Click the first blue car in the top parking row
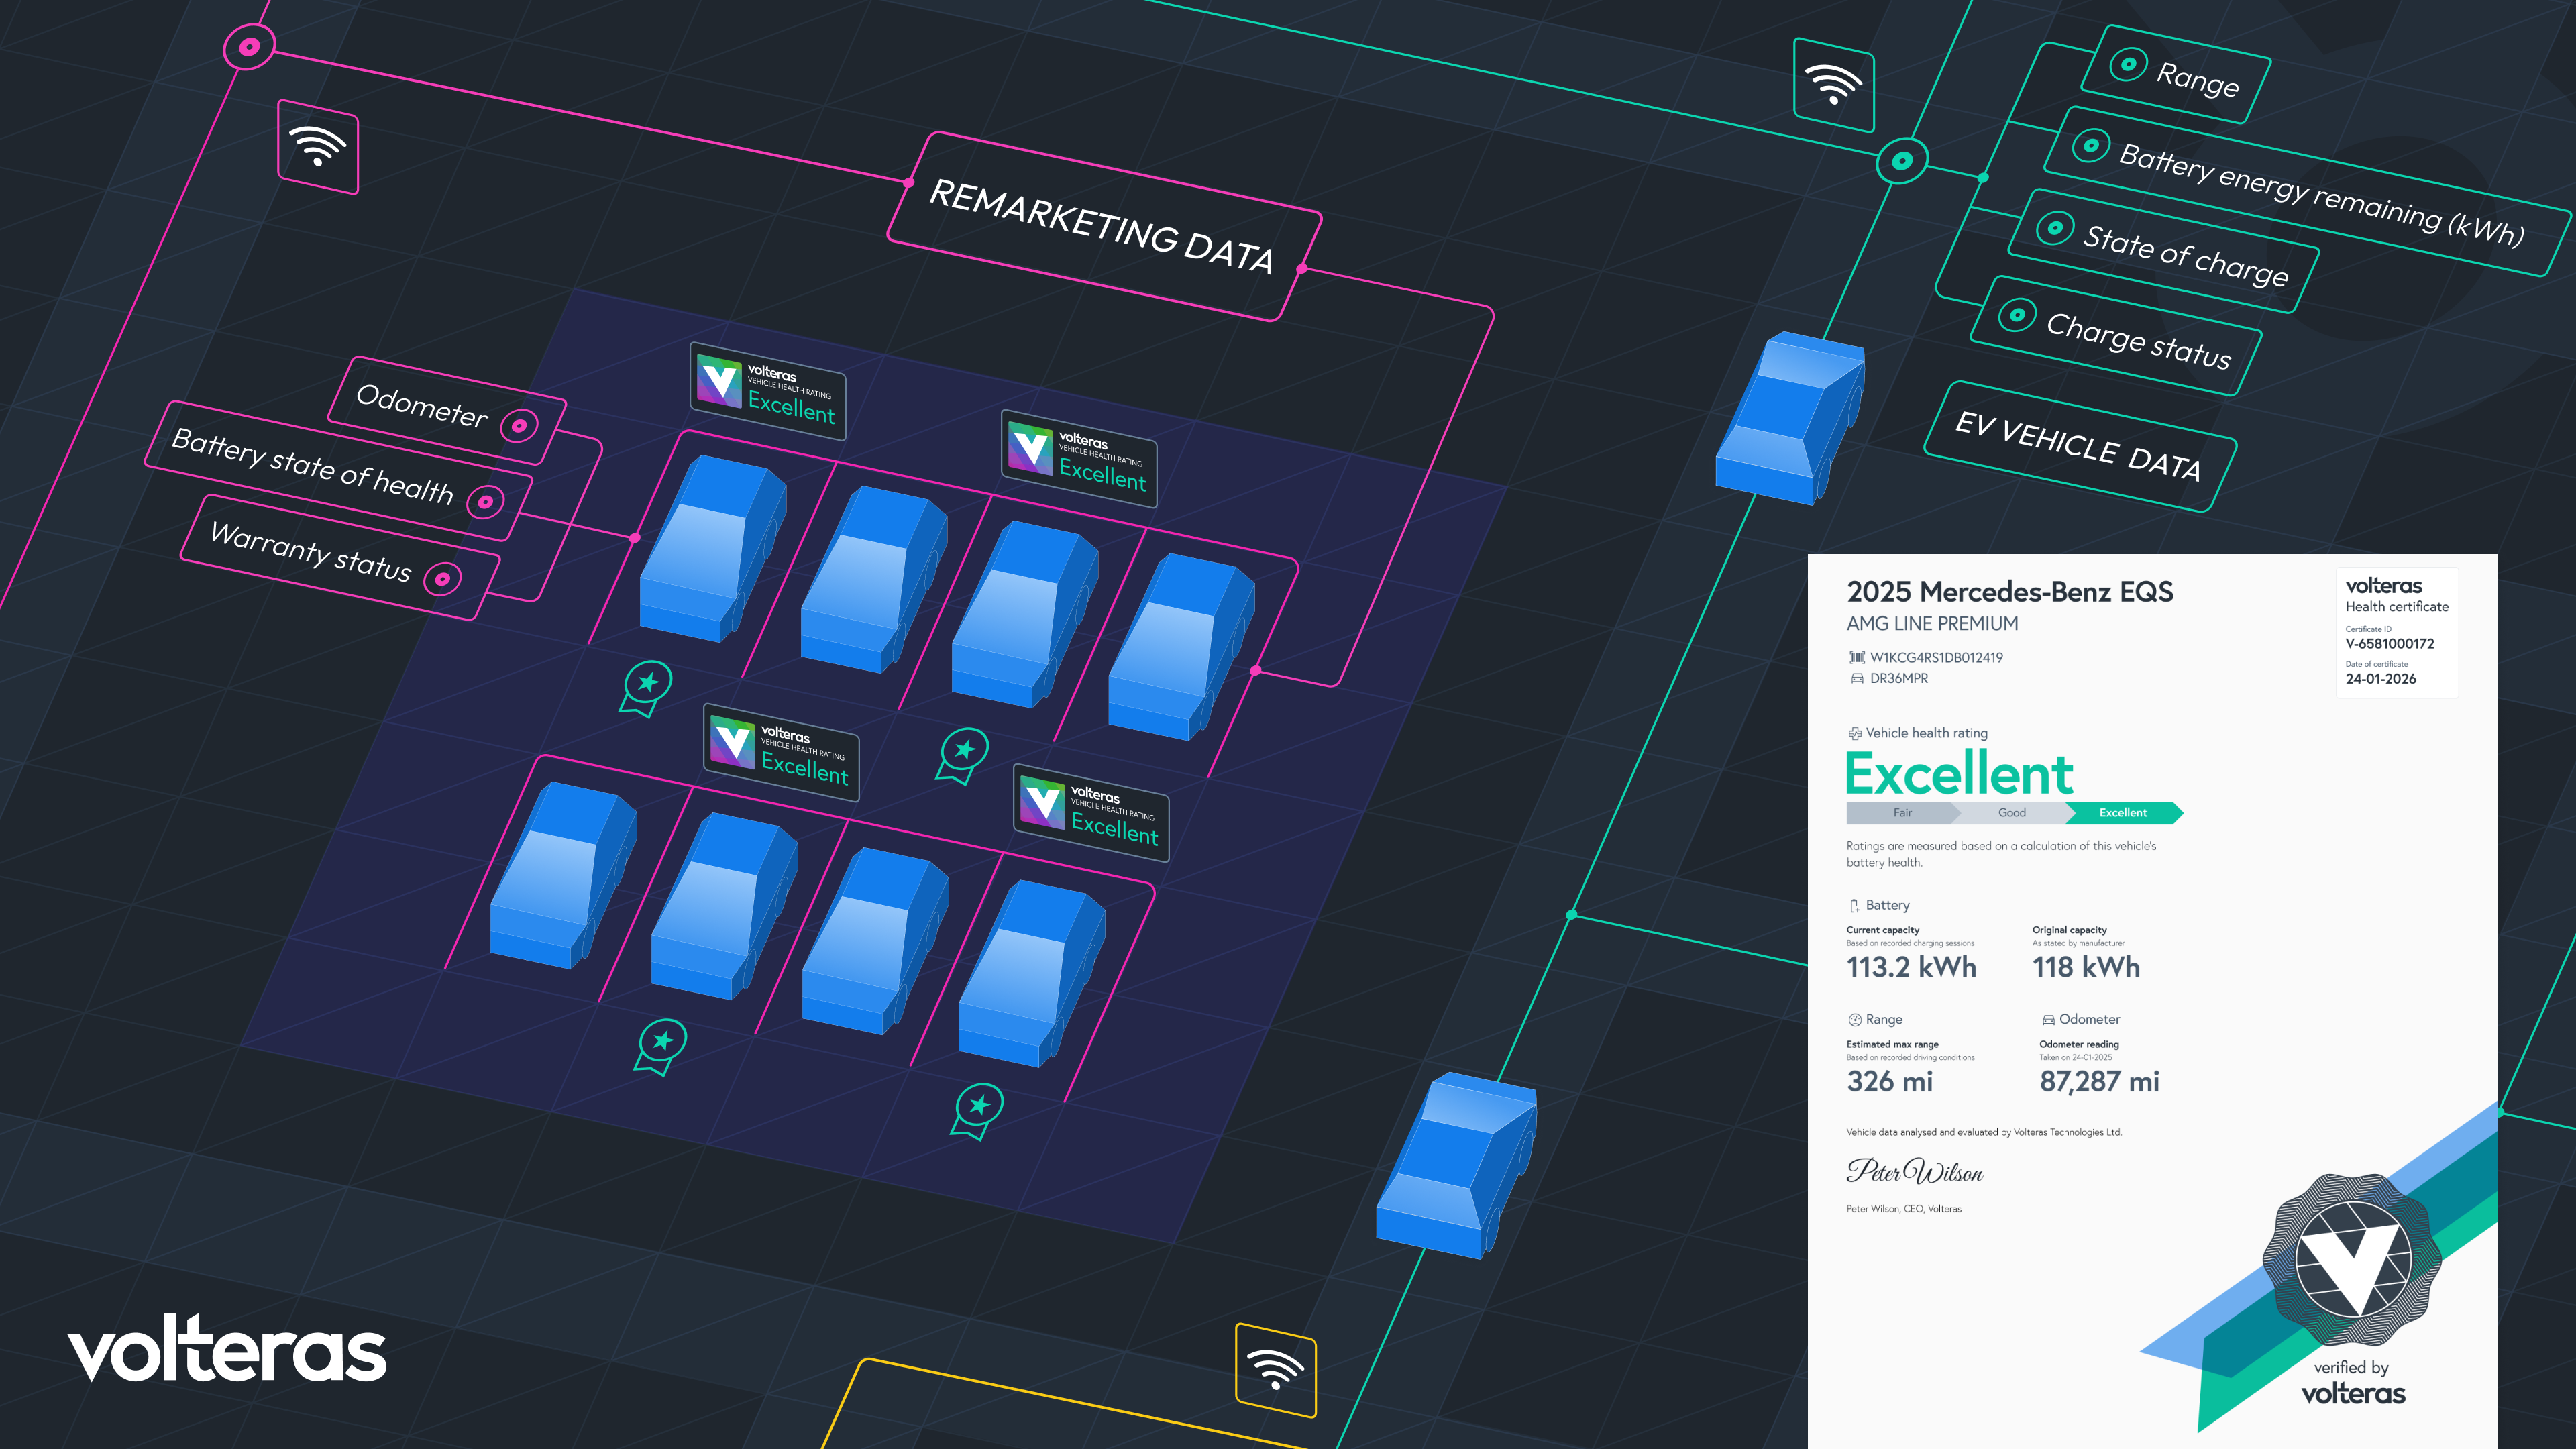This screenshot has width=2576, height=1449. [713, 548]
